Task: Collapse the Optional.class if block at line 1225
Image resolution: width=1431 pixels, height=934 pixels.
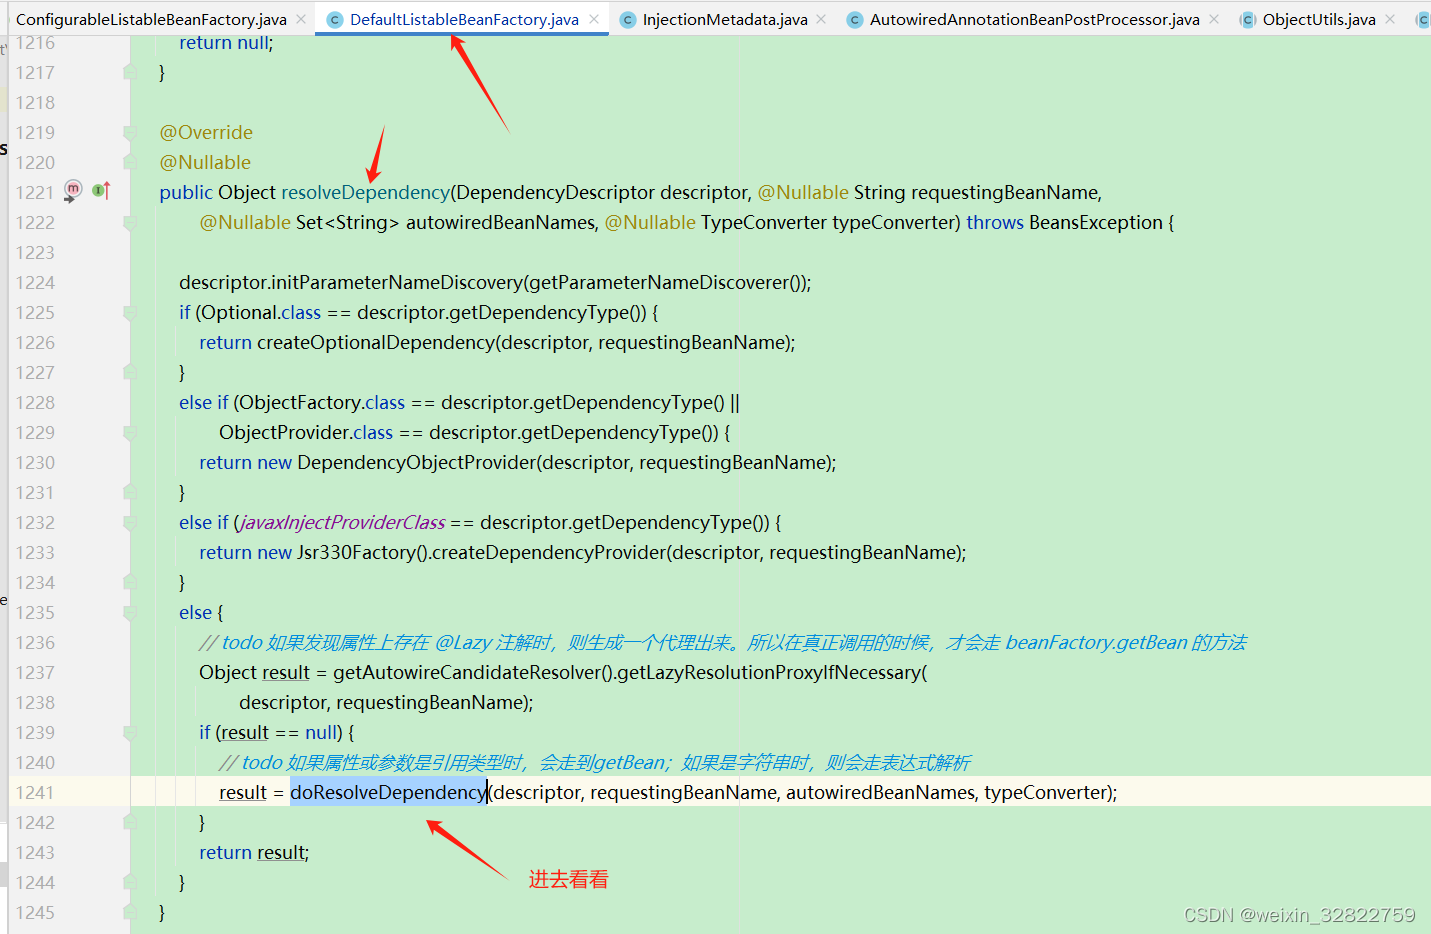Action: point(130,312)
